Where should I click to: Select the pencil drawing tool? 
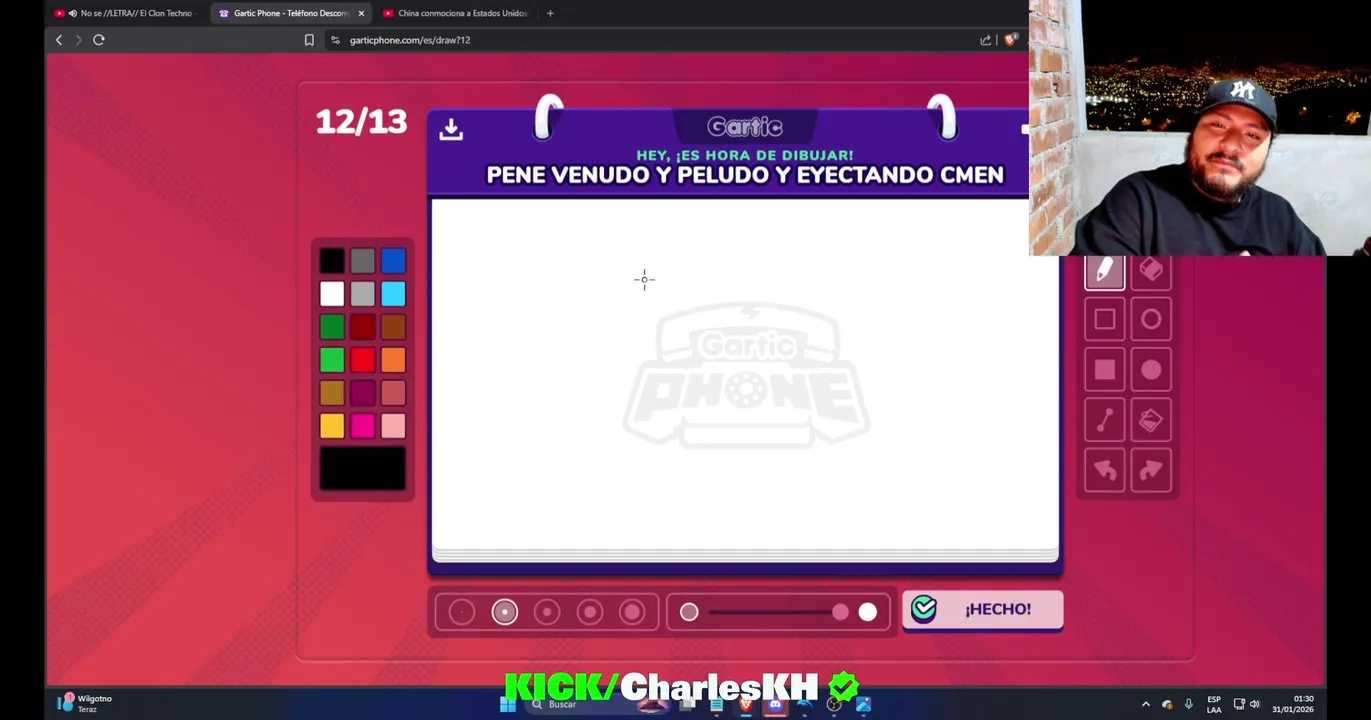pos(1104,271)
